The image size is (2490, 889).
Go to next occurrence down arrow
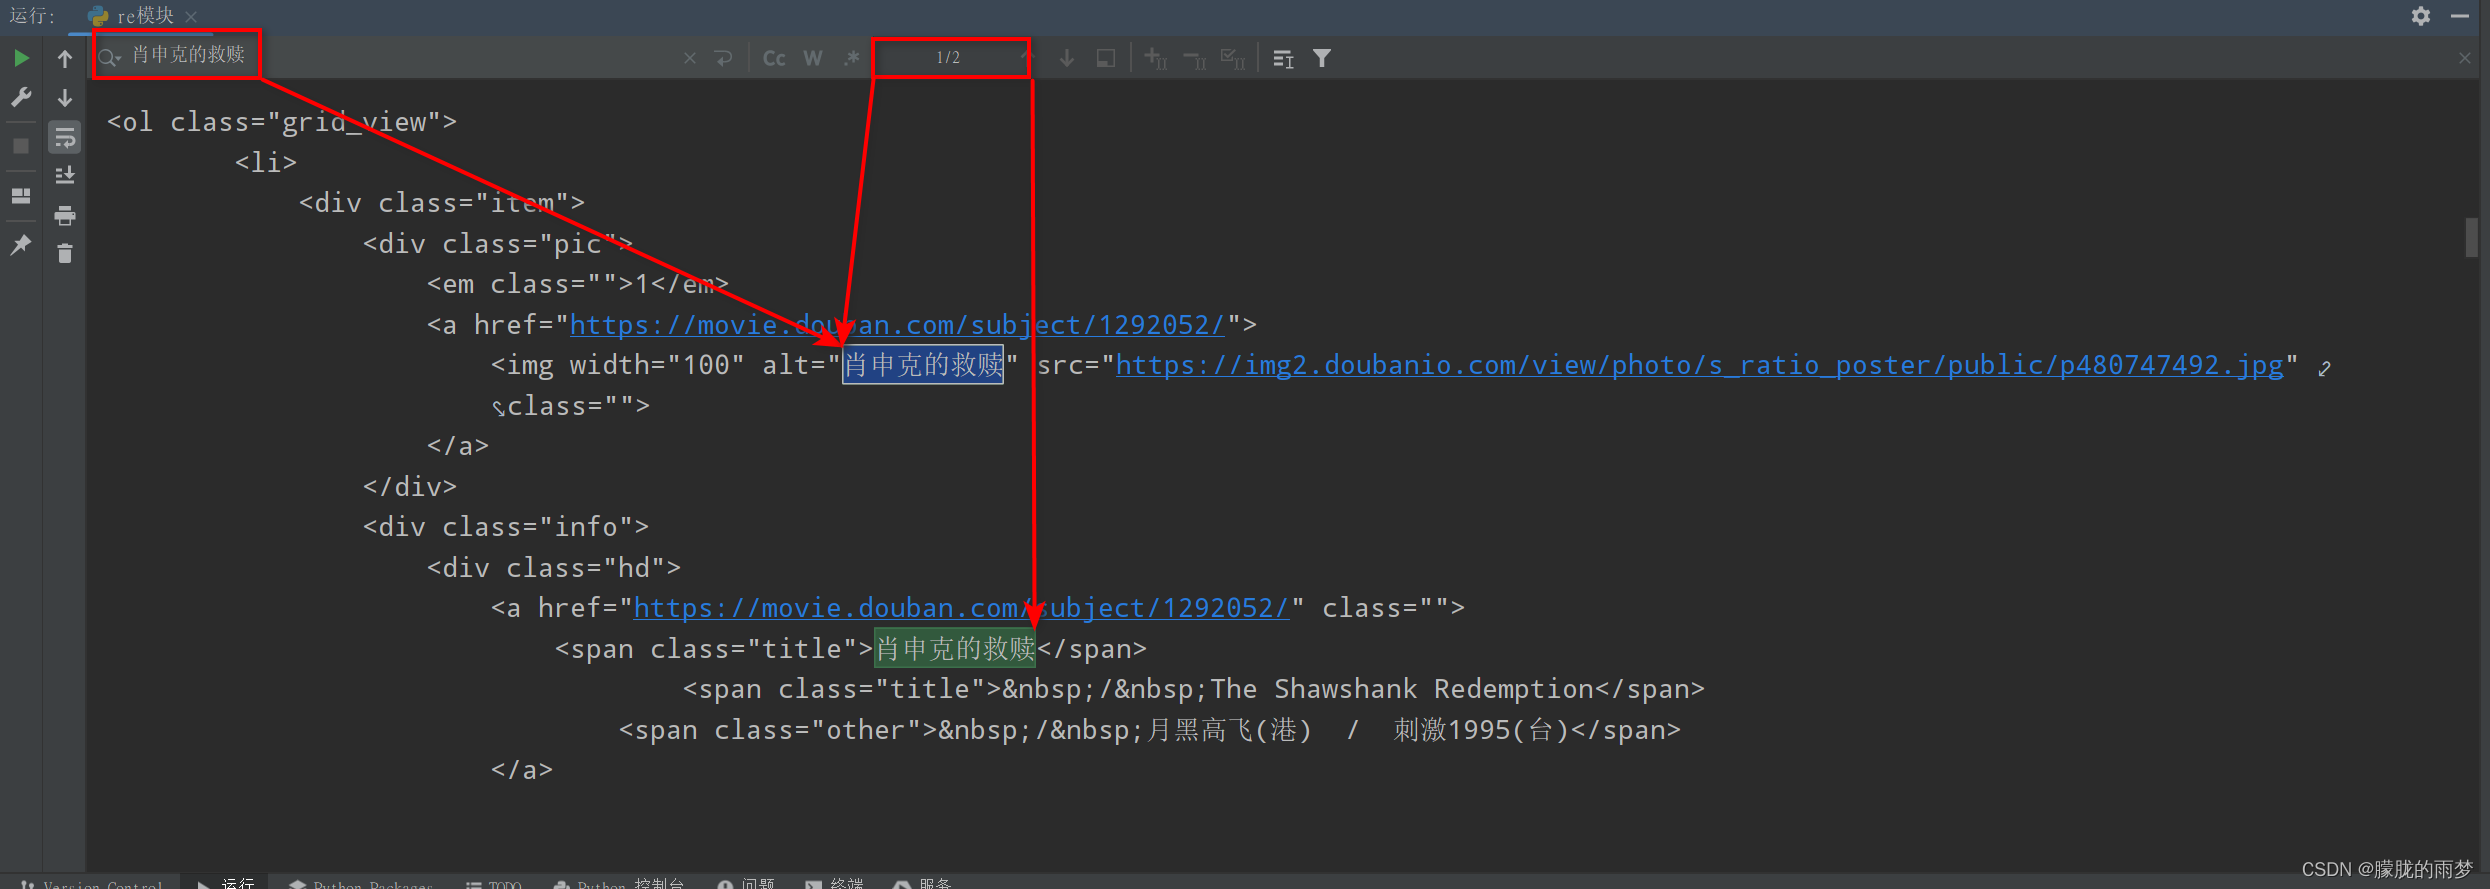pos(1067,58)
